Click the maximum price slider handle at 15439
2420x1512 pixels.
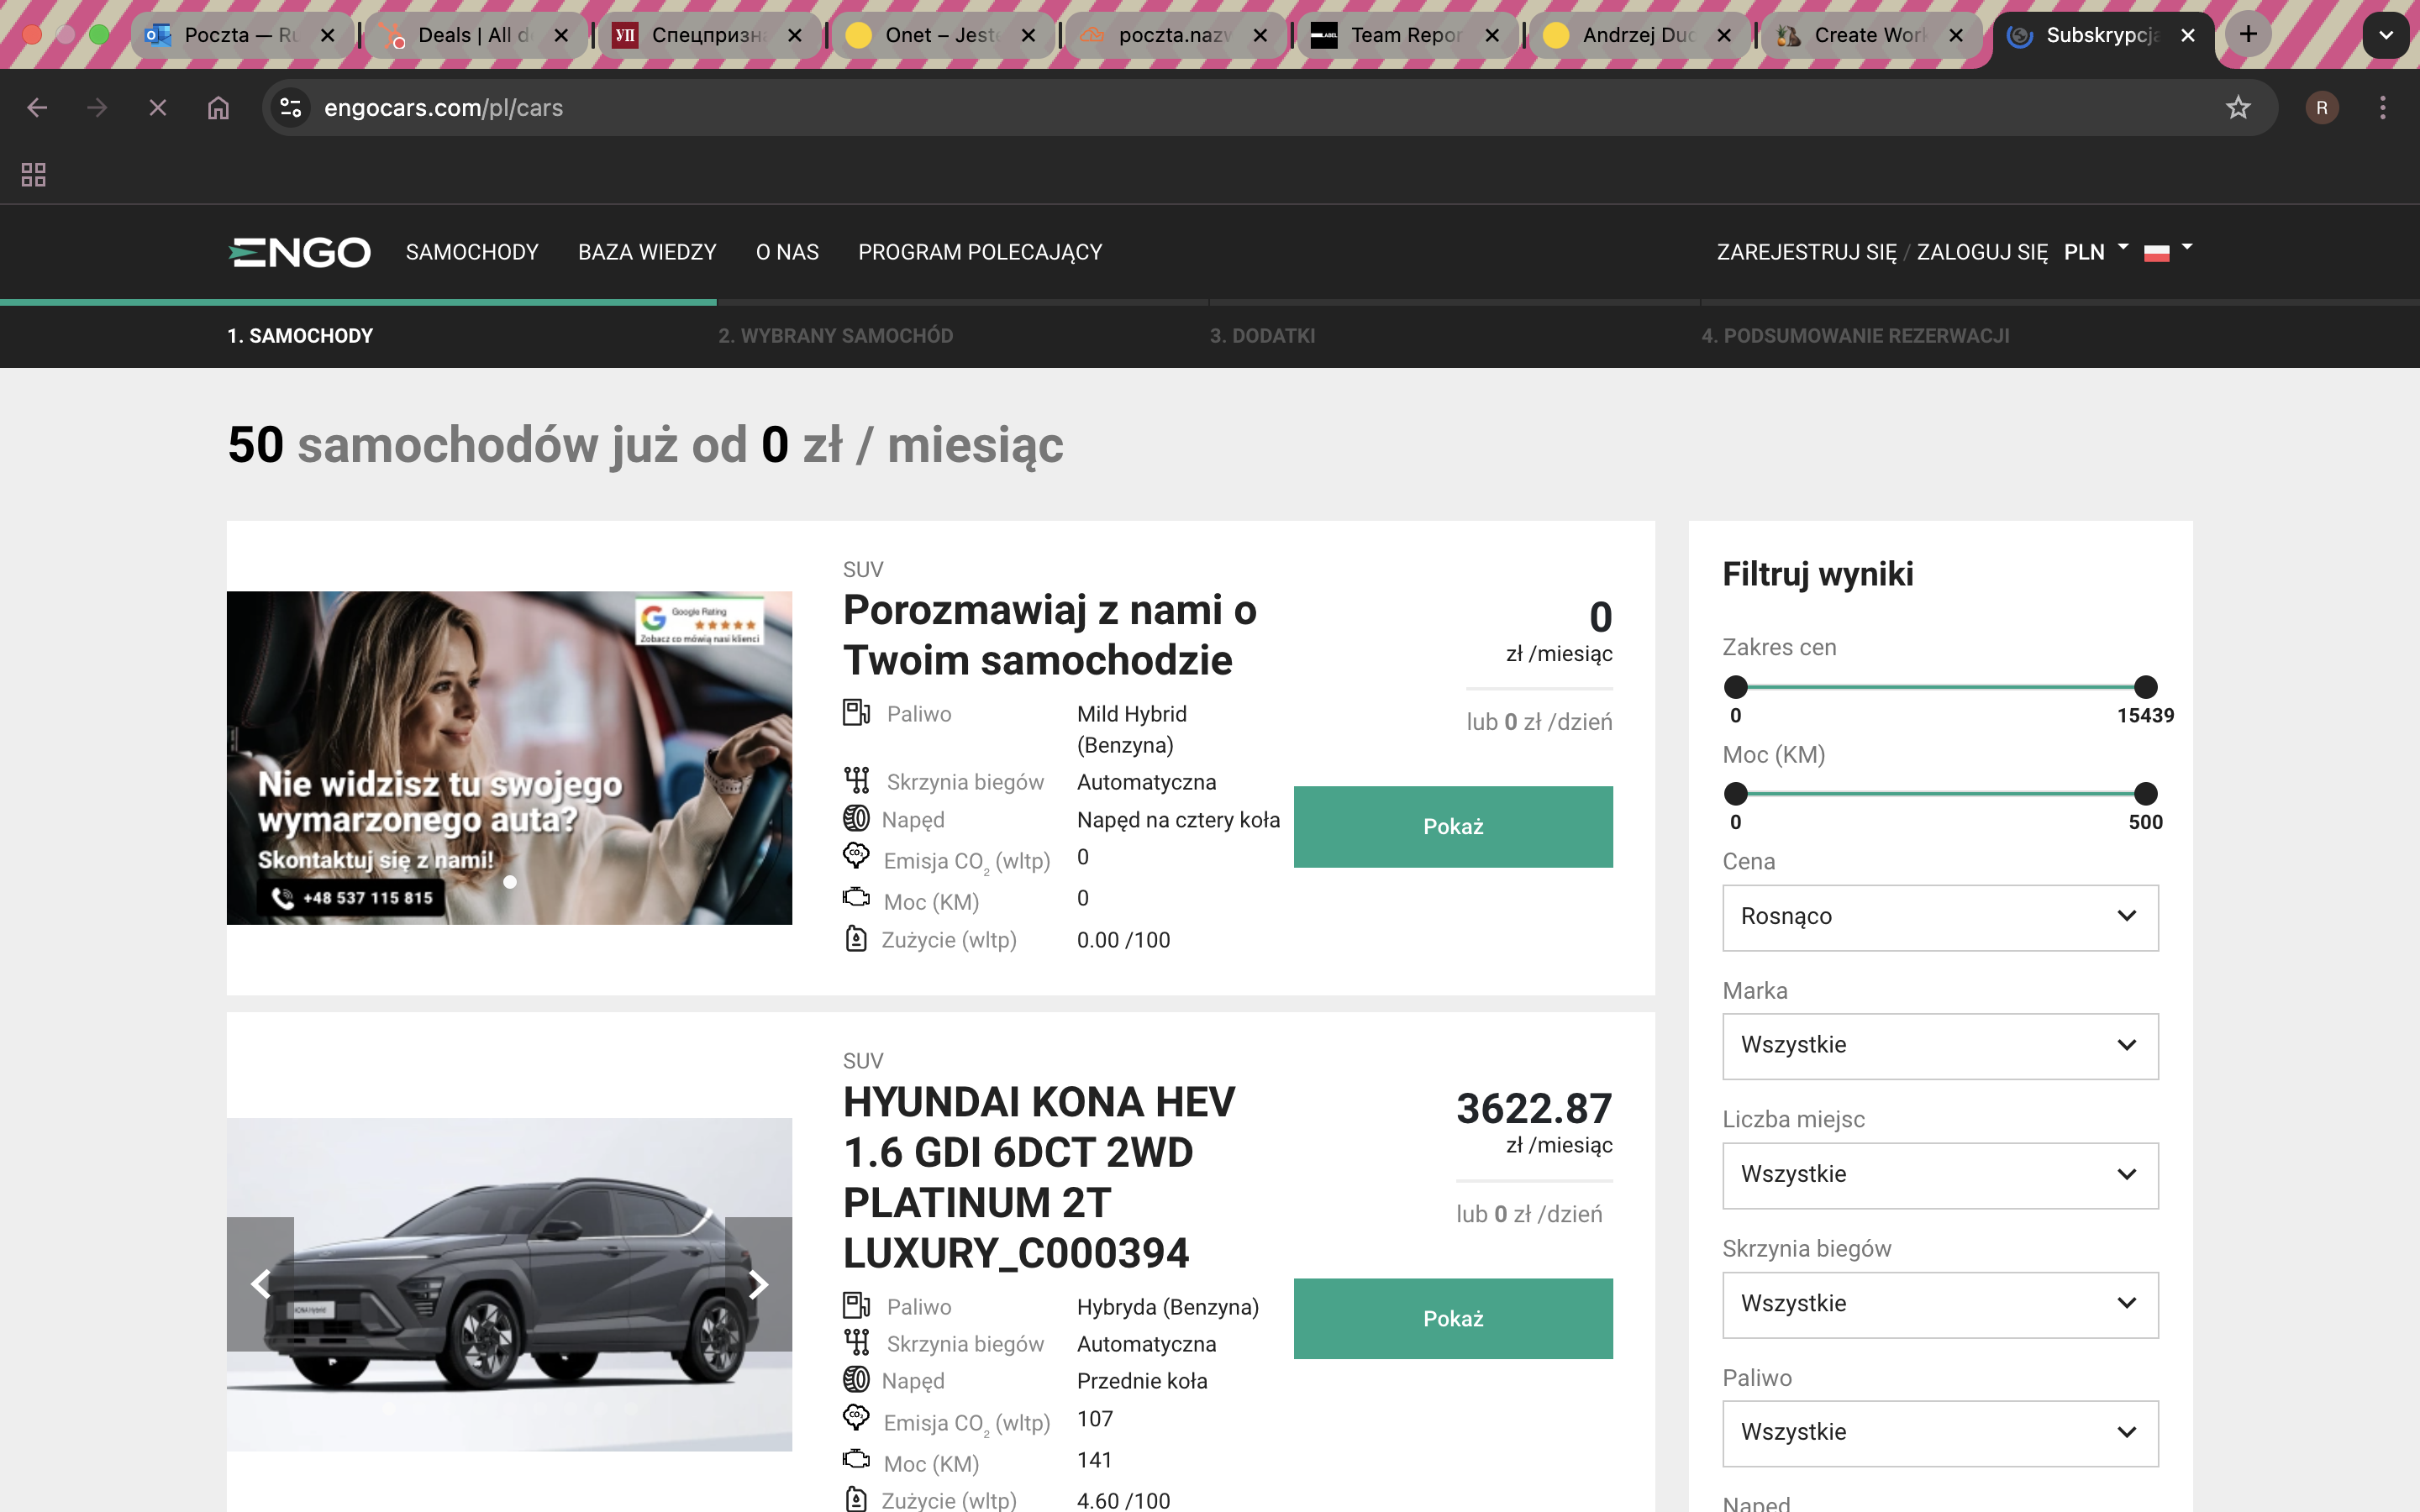2146,687
